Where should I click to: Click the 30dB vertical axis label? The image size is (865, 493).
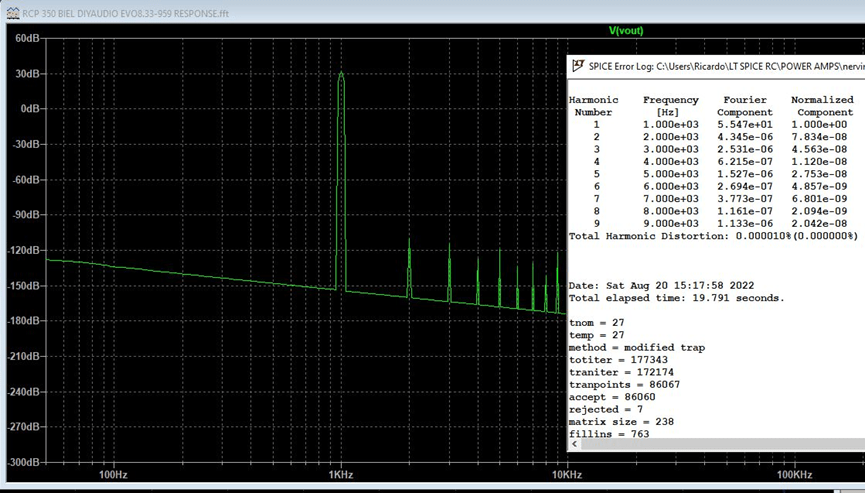point(27,73)
